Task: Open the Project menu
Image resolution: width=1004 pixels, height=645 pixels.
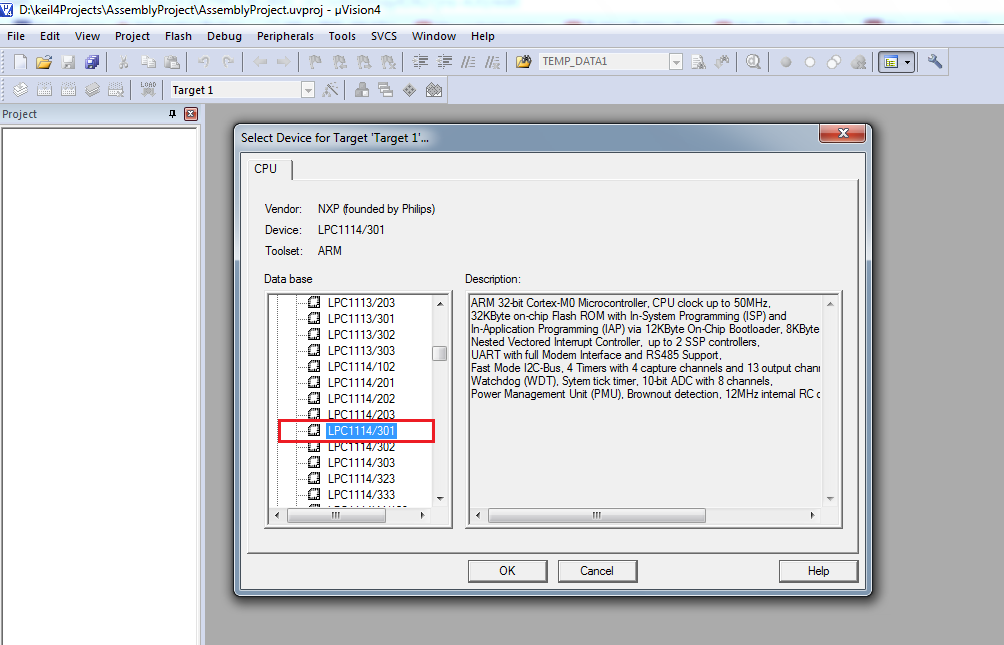Action: [133, 37]
